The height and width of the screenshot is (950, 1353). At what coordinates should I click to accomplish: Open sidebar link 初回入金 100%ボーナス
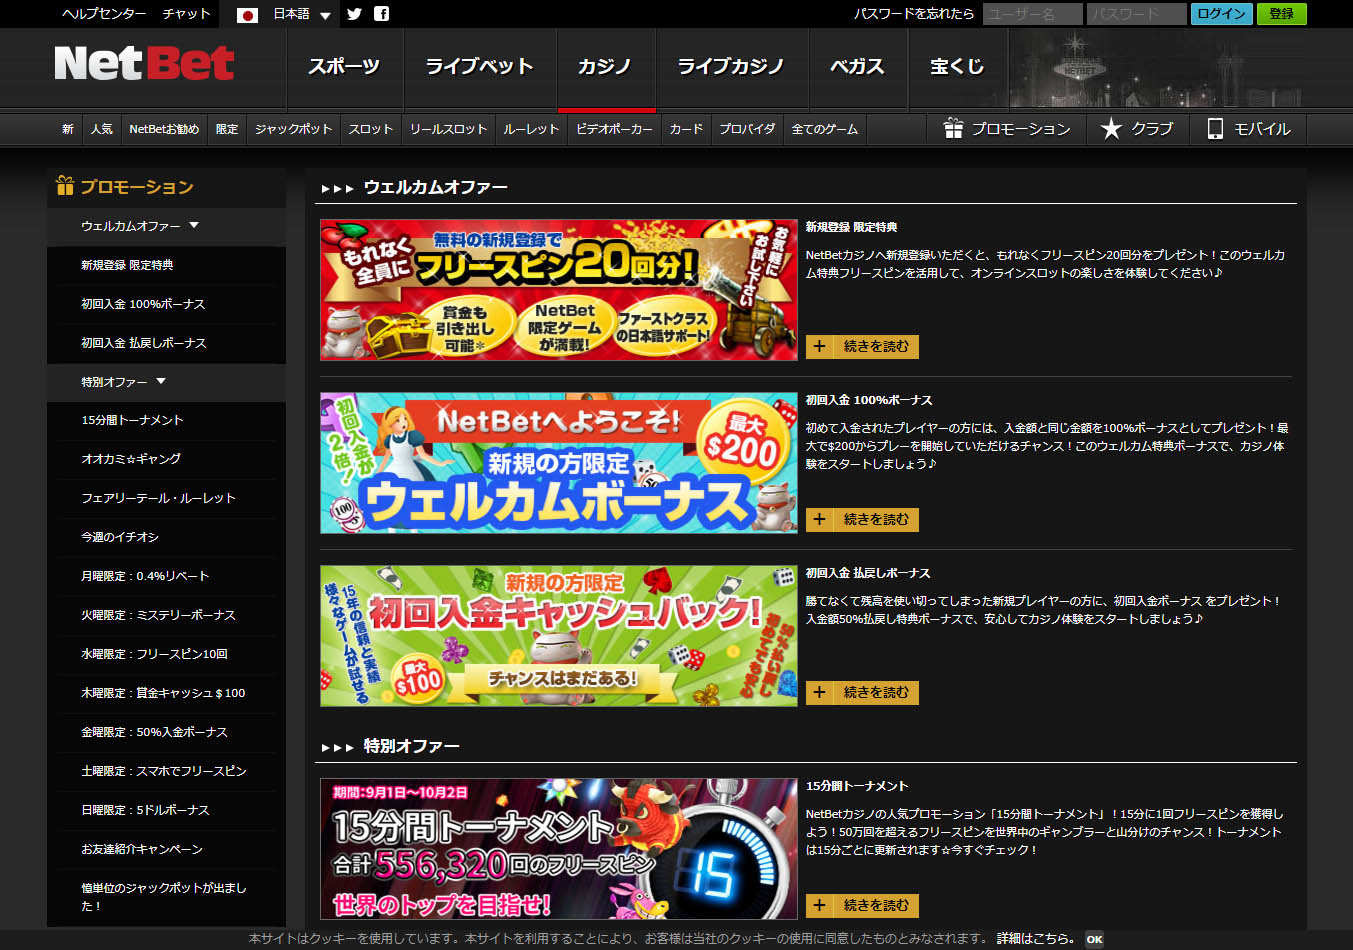click(x=143, y=304)
